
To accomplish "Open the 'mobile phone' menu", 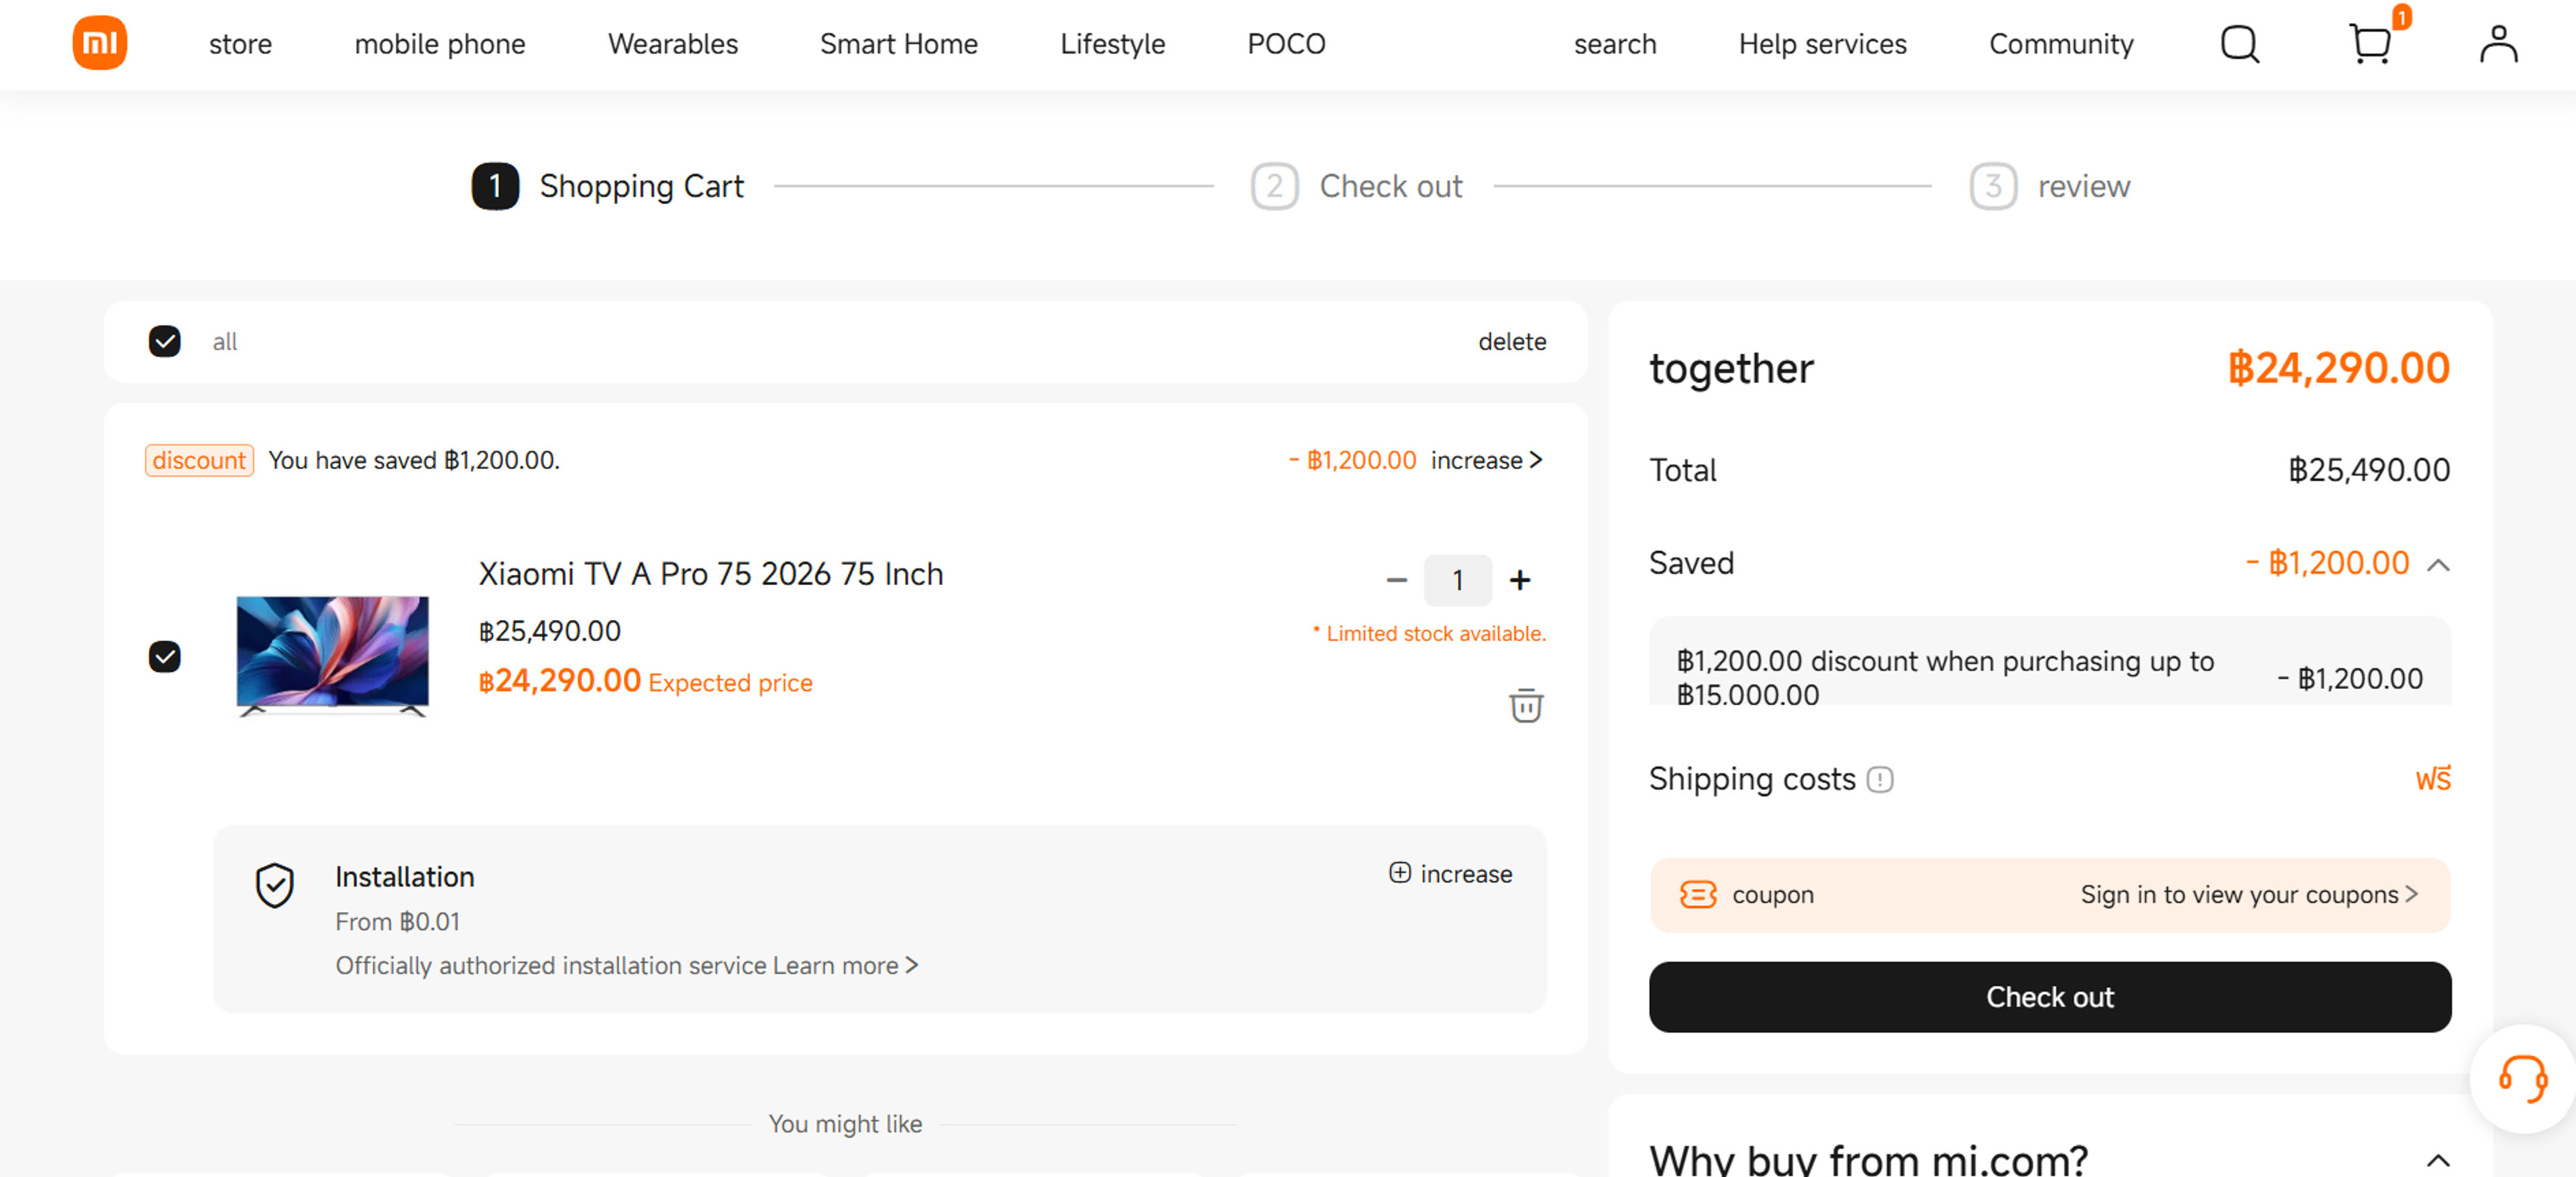I will [x=439, y=44].
